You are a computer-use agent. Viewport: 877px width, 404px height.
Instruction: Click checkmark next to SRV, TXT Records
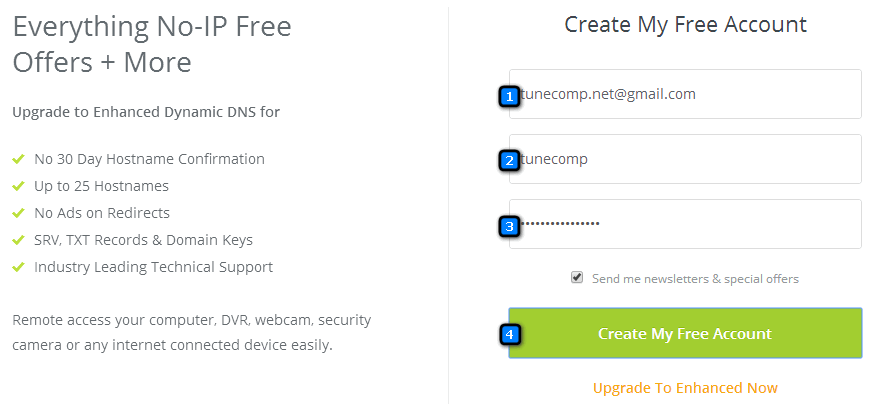coord(18,240)
